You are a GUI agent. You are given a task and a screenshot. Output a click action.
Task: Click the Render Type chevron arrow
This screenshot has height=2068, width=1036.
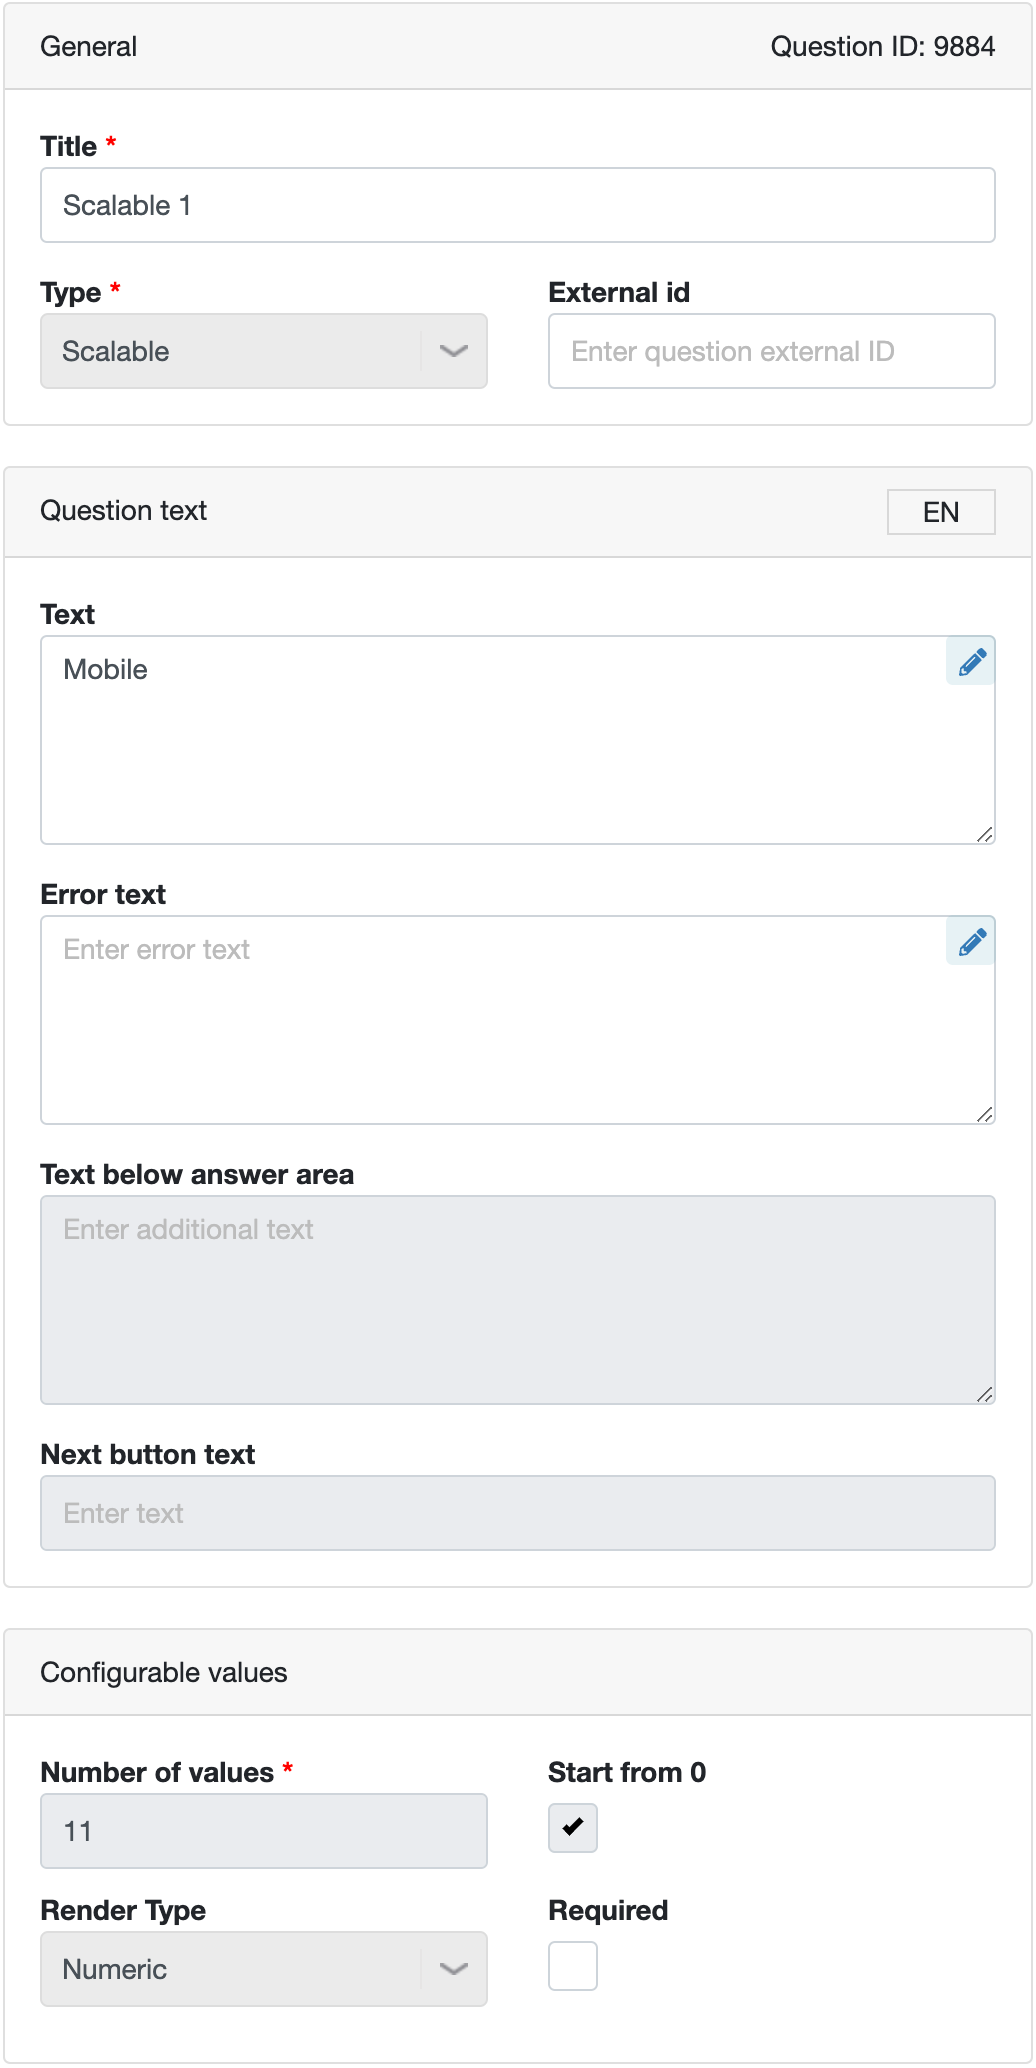point(454,1969)
